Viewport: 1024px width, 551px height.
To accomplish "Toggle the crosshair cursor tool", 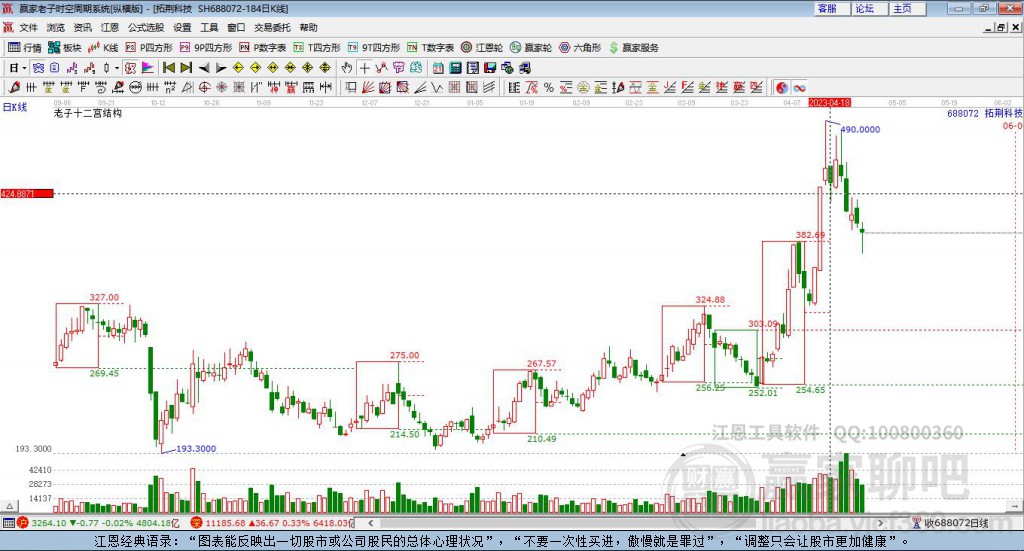I will [364, 68].
